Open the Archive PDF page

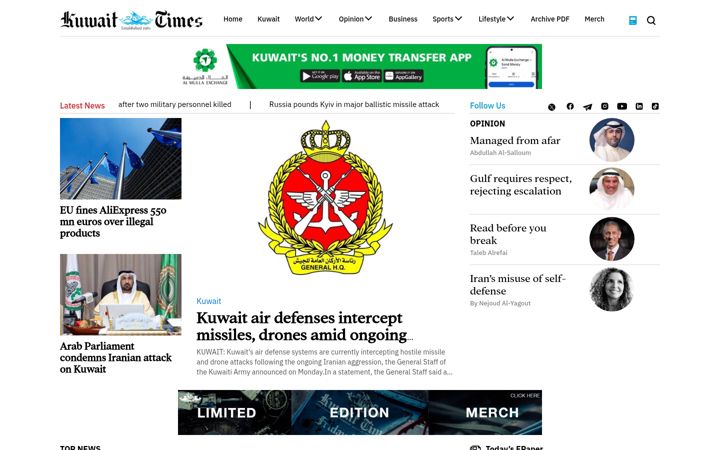tap(550, 19)
